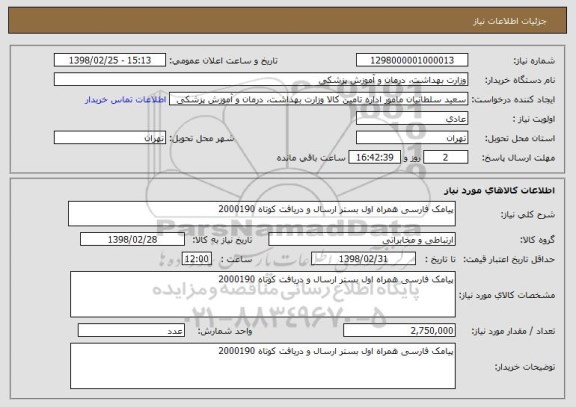The height and width of the screenshot is (407, 576).
Task: Click the اطلاعات کالاهای مورد نیاز section heading
Action: 499,190
